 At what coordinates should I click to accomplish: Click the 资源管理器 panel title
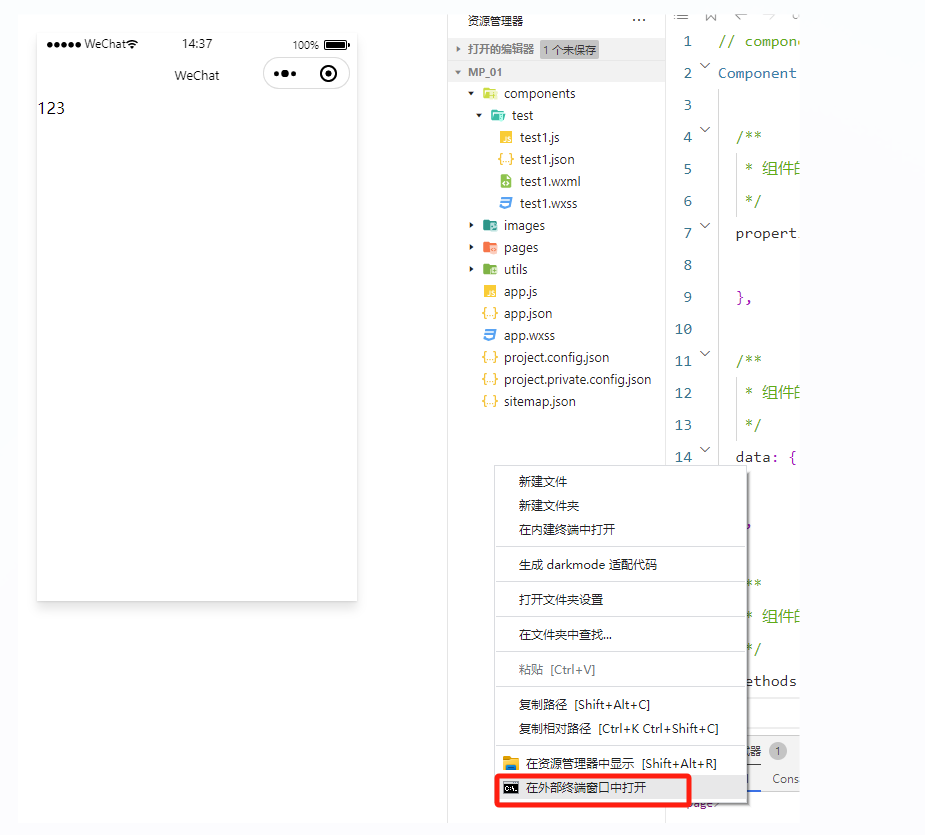coord(496,21)
